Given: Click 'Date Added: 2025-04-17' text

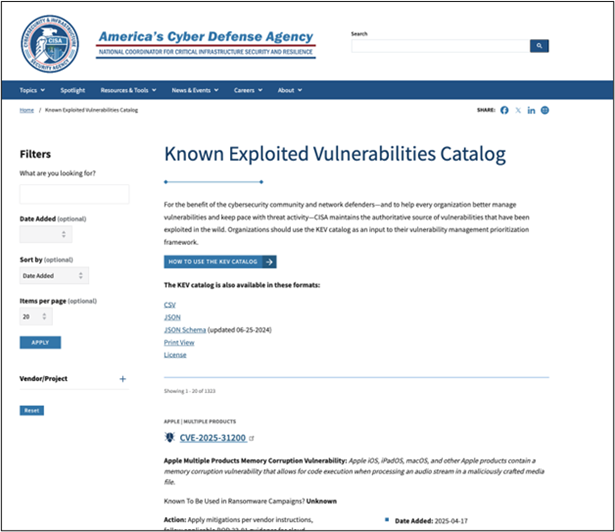Looking at the screenshot, I should click(x=431, y=521).
